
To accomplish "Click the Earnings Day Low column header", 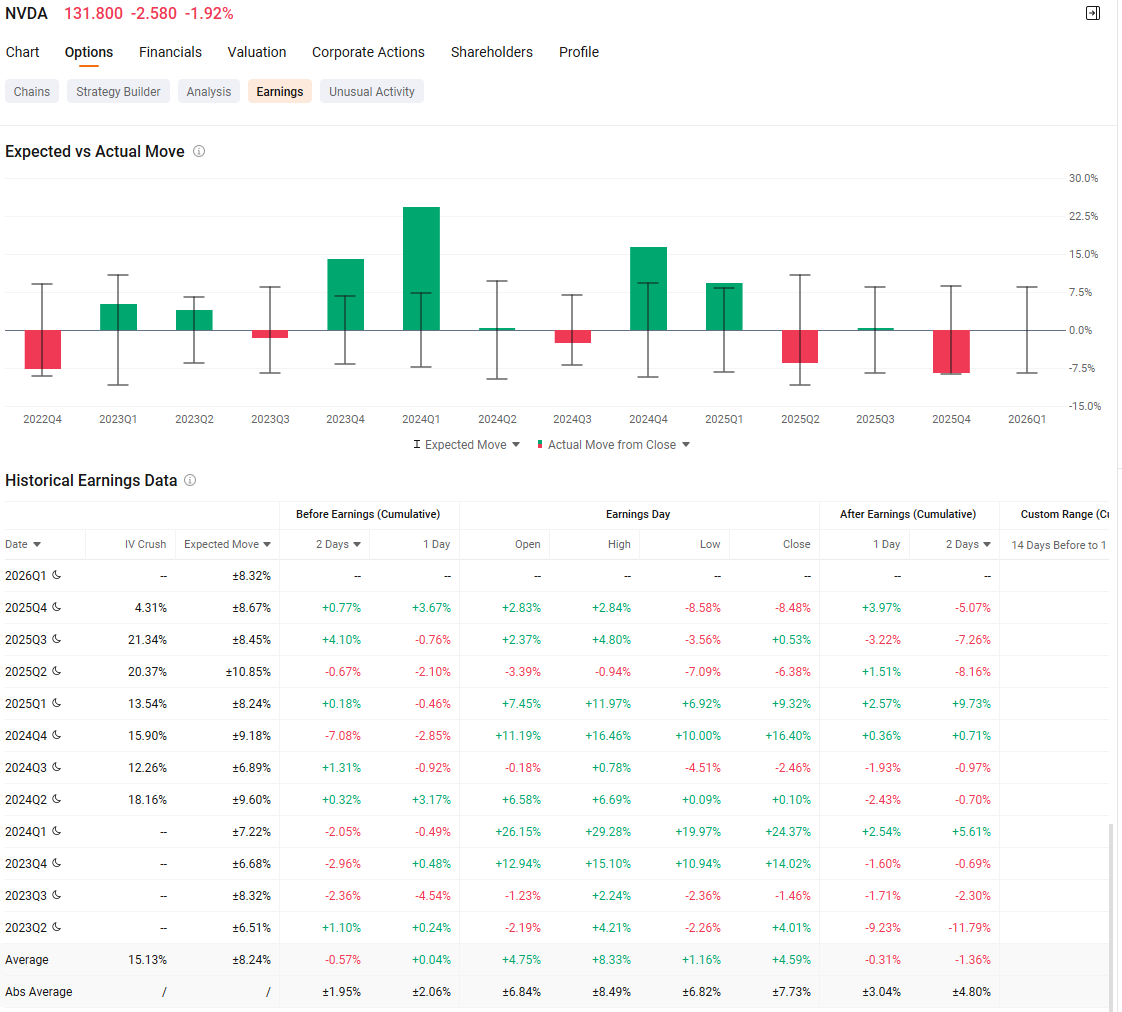I will click(710, 544).
